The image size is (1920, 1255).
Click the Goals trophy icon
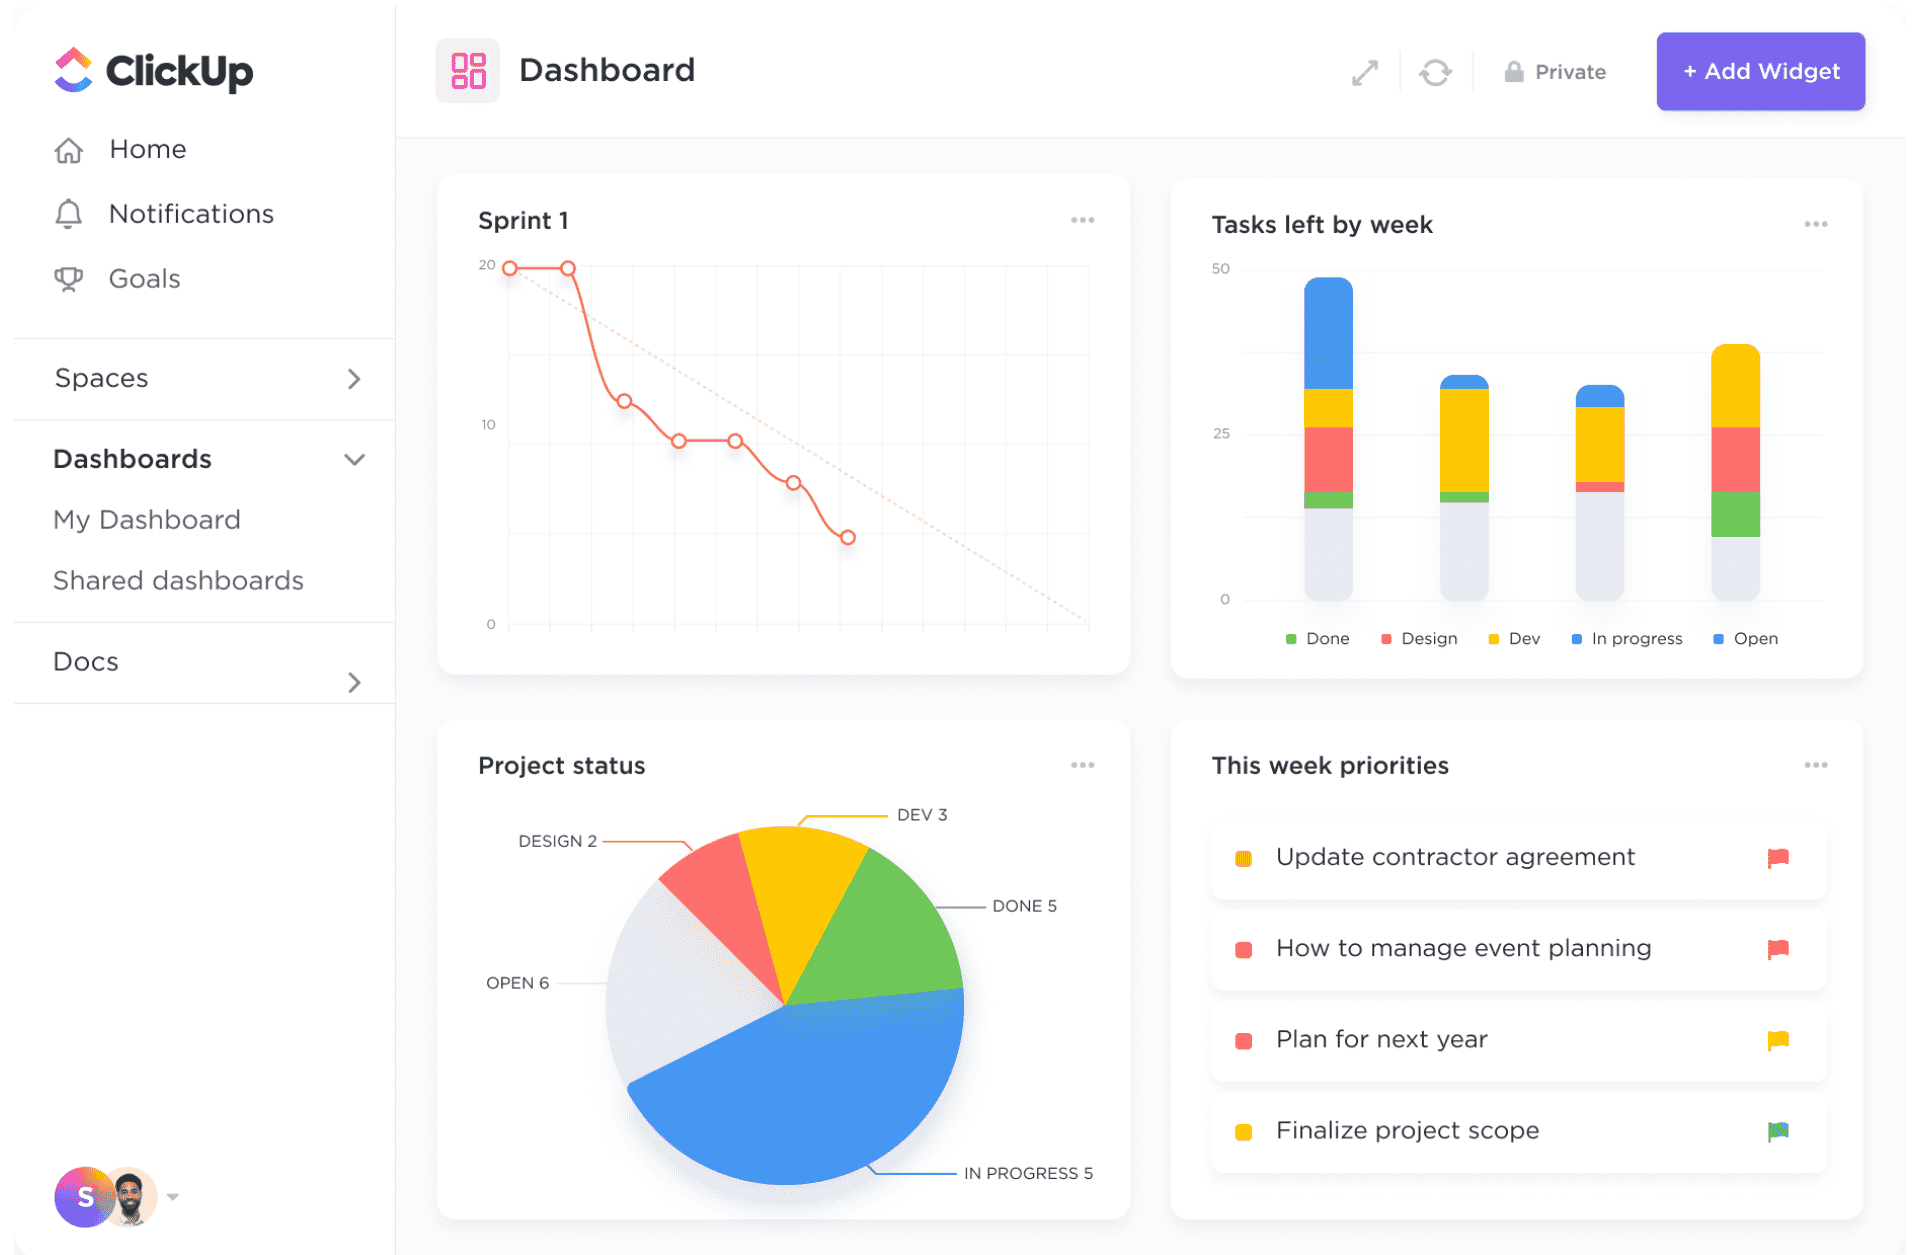69,277
